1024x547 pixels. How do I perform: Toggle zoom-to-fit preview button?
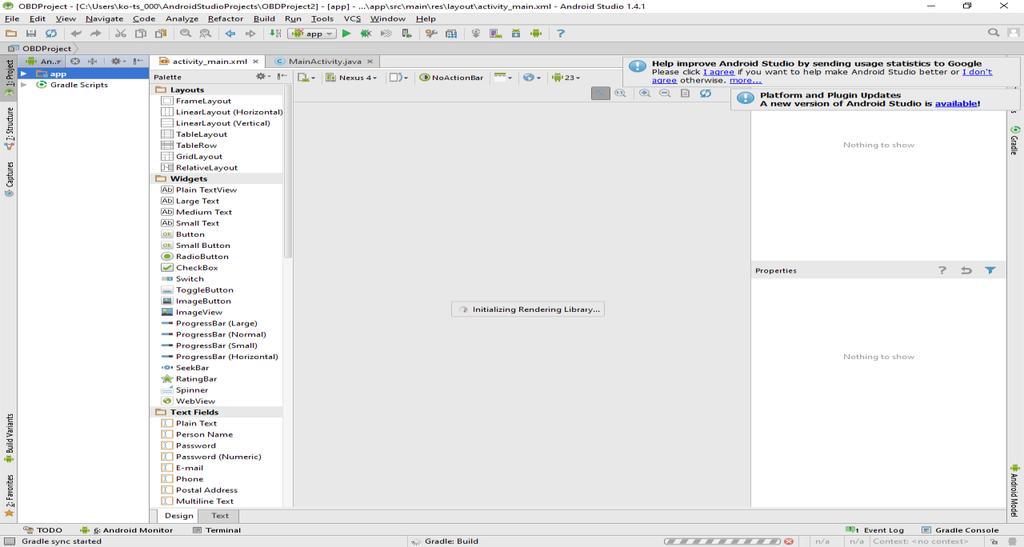point(600,93)
